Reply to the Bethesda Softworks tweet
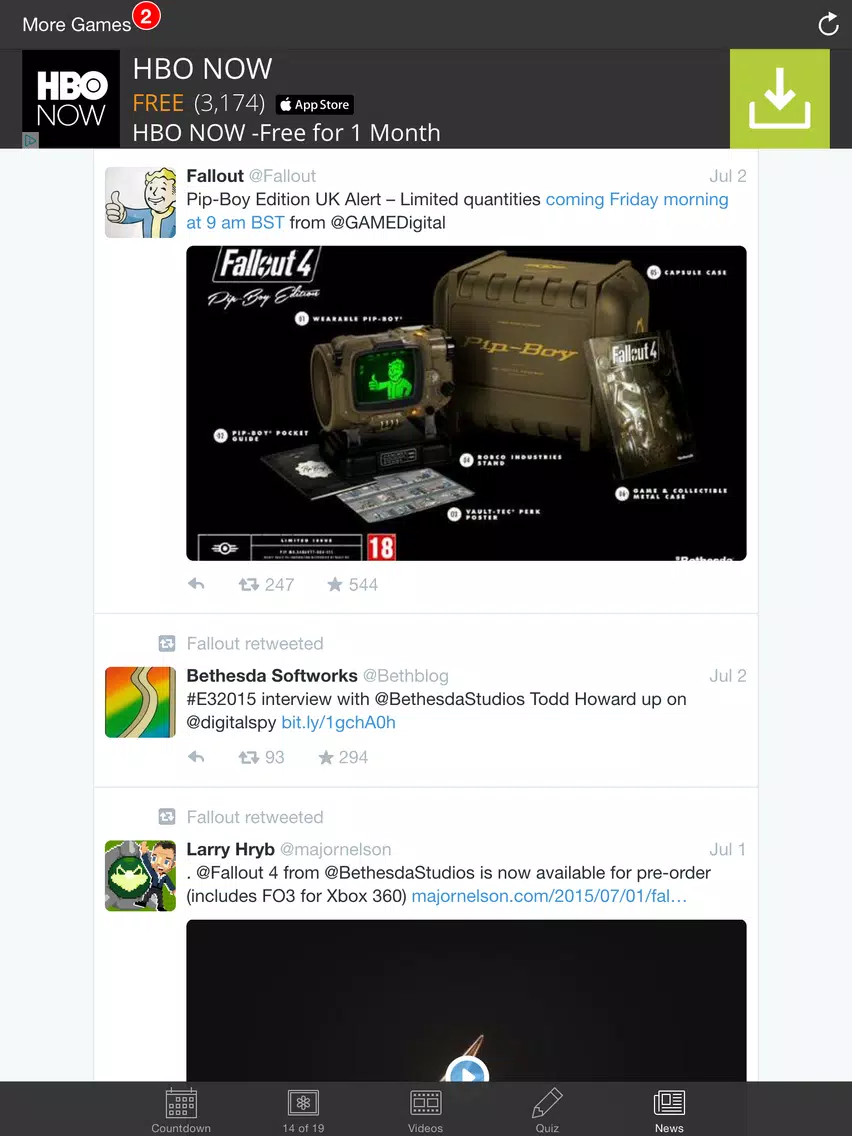Image resolution: width=852 pixels, height=1136 pixels. 196,757
